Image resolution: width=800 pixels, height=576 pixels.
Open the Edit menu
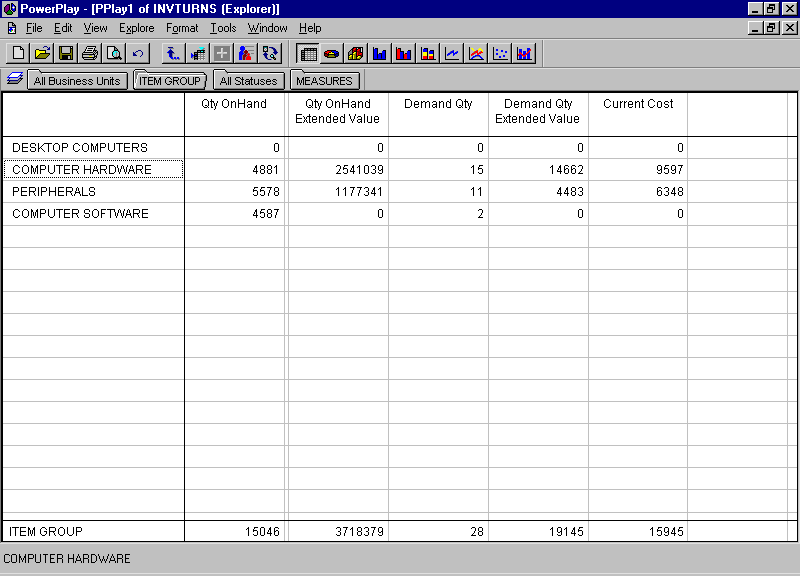coord(63,28)
